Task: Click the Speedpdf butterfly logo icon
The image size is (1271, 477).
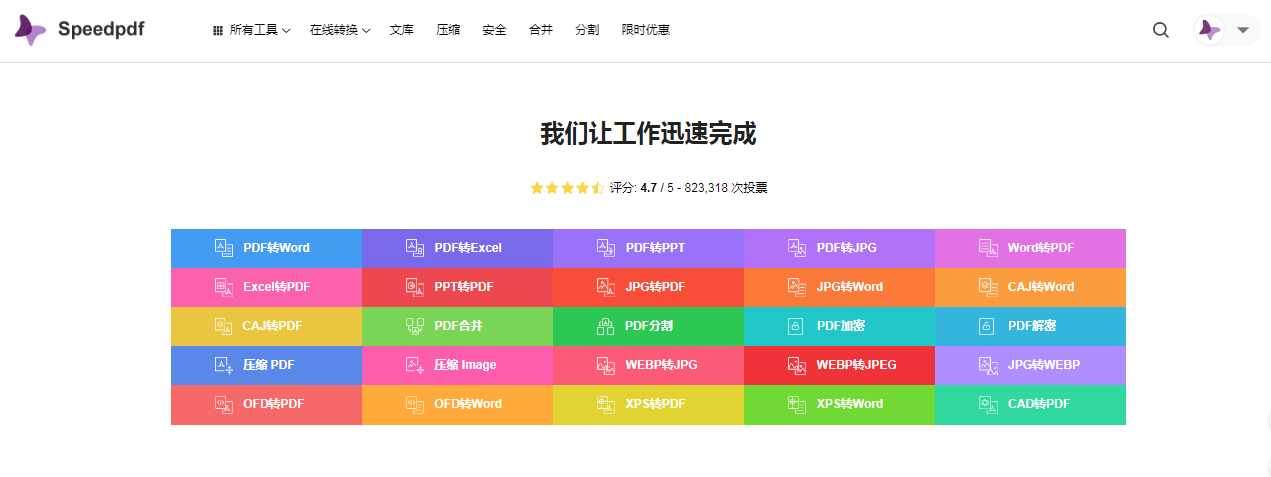Action: click(30, 30)
